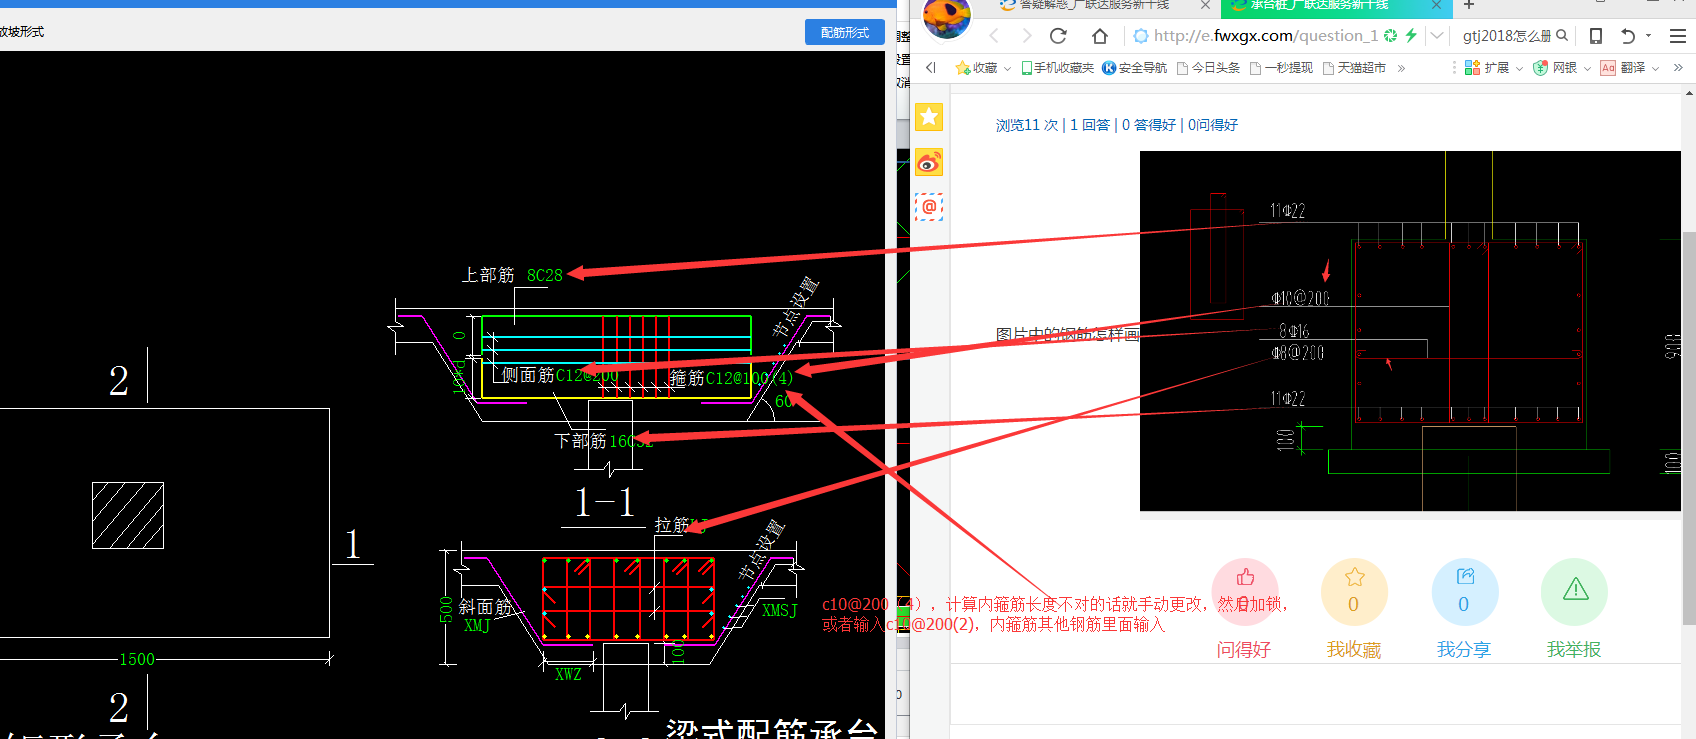Open the browser hamburger menu
Viewport: 1696px width, 739px height.
tap(1678, 36)
